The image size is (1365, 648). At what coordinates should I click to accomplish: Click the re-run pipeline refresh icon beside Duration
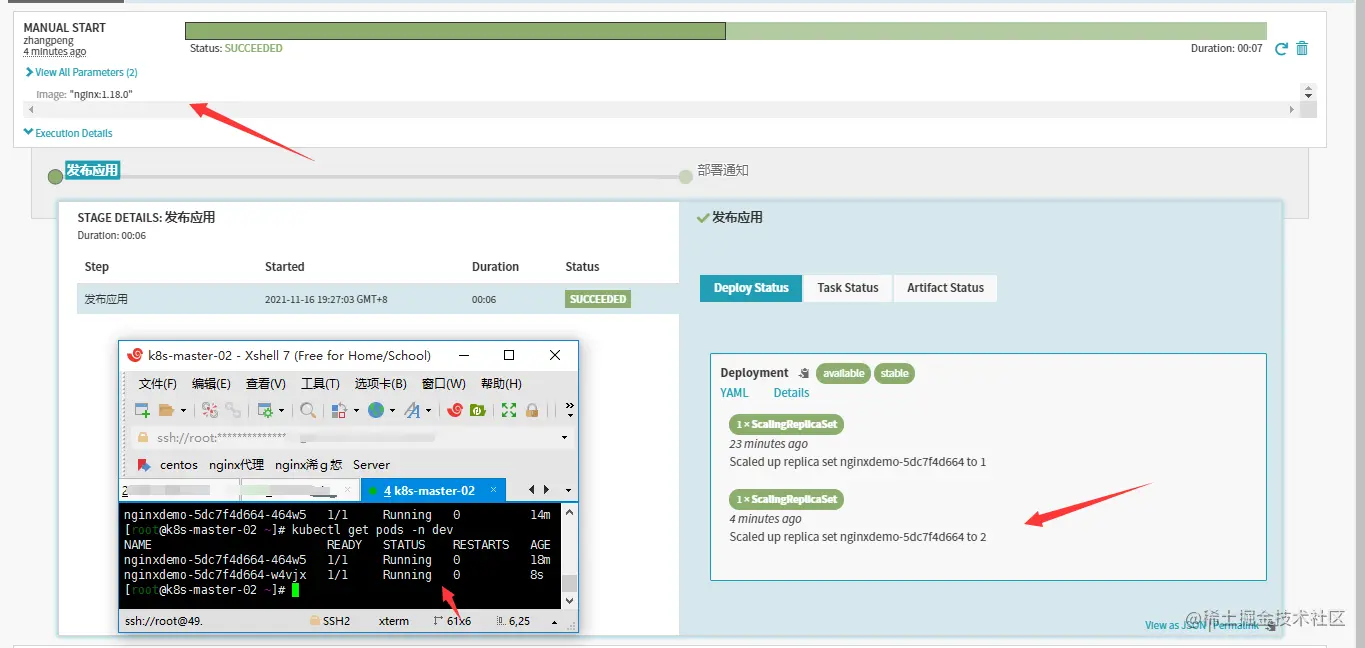[x=1281, y=48]
